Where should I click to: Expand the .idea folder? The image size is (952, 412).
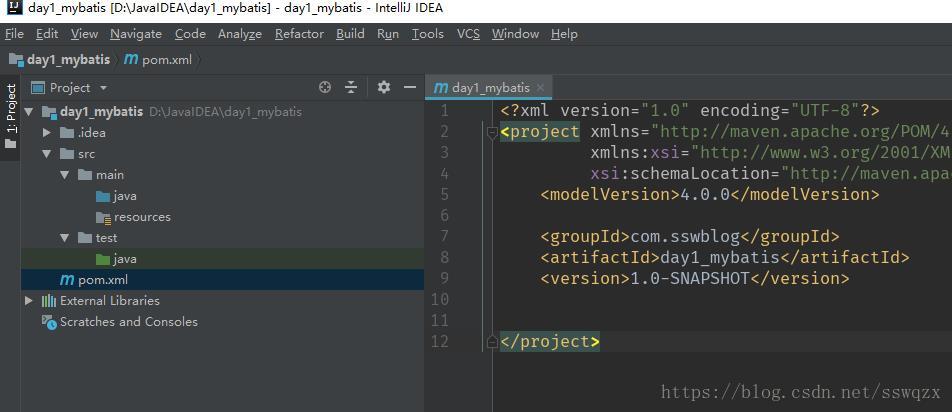[47, 133]
